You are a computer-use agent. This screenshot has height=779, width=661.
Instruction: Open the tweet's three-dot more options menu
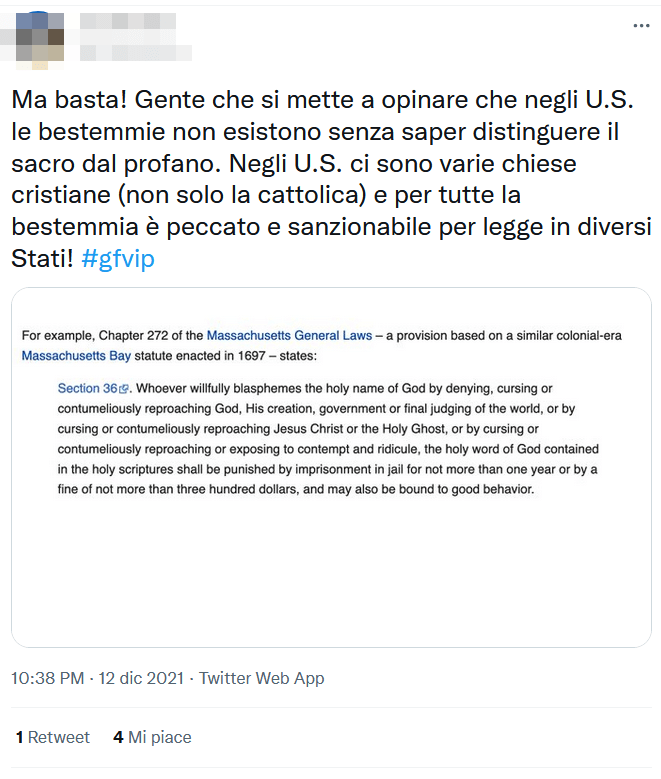(641, 26)
